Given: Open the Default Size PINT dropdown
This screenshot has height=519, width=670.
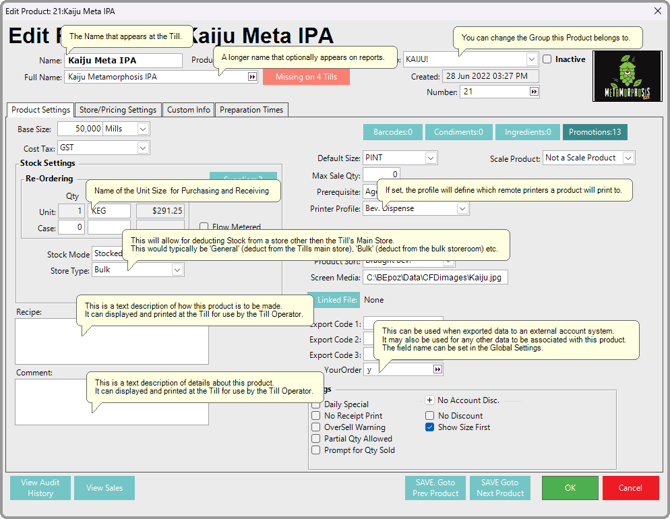Looking at the screenshot, I should coord(430,158).
